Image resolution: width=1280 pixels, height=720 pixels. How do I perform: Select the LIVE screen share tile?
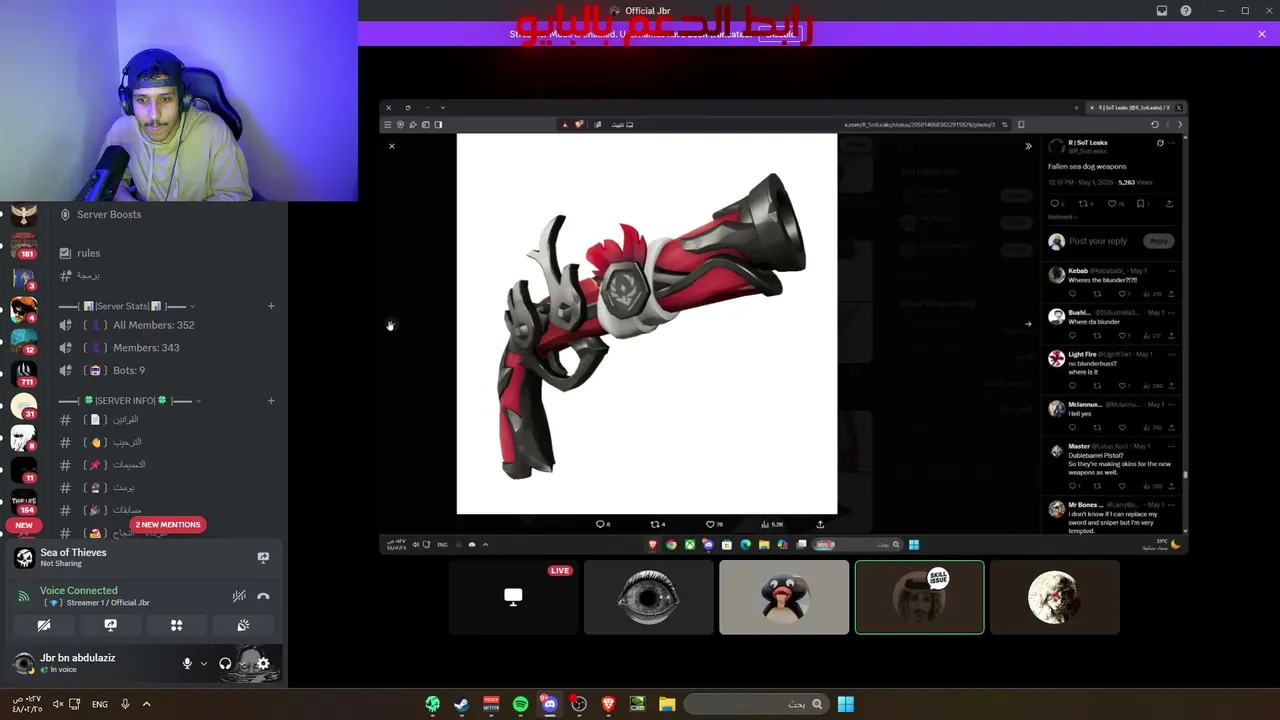pos(513,597)
